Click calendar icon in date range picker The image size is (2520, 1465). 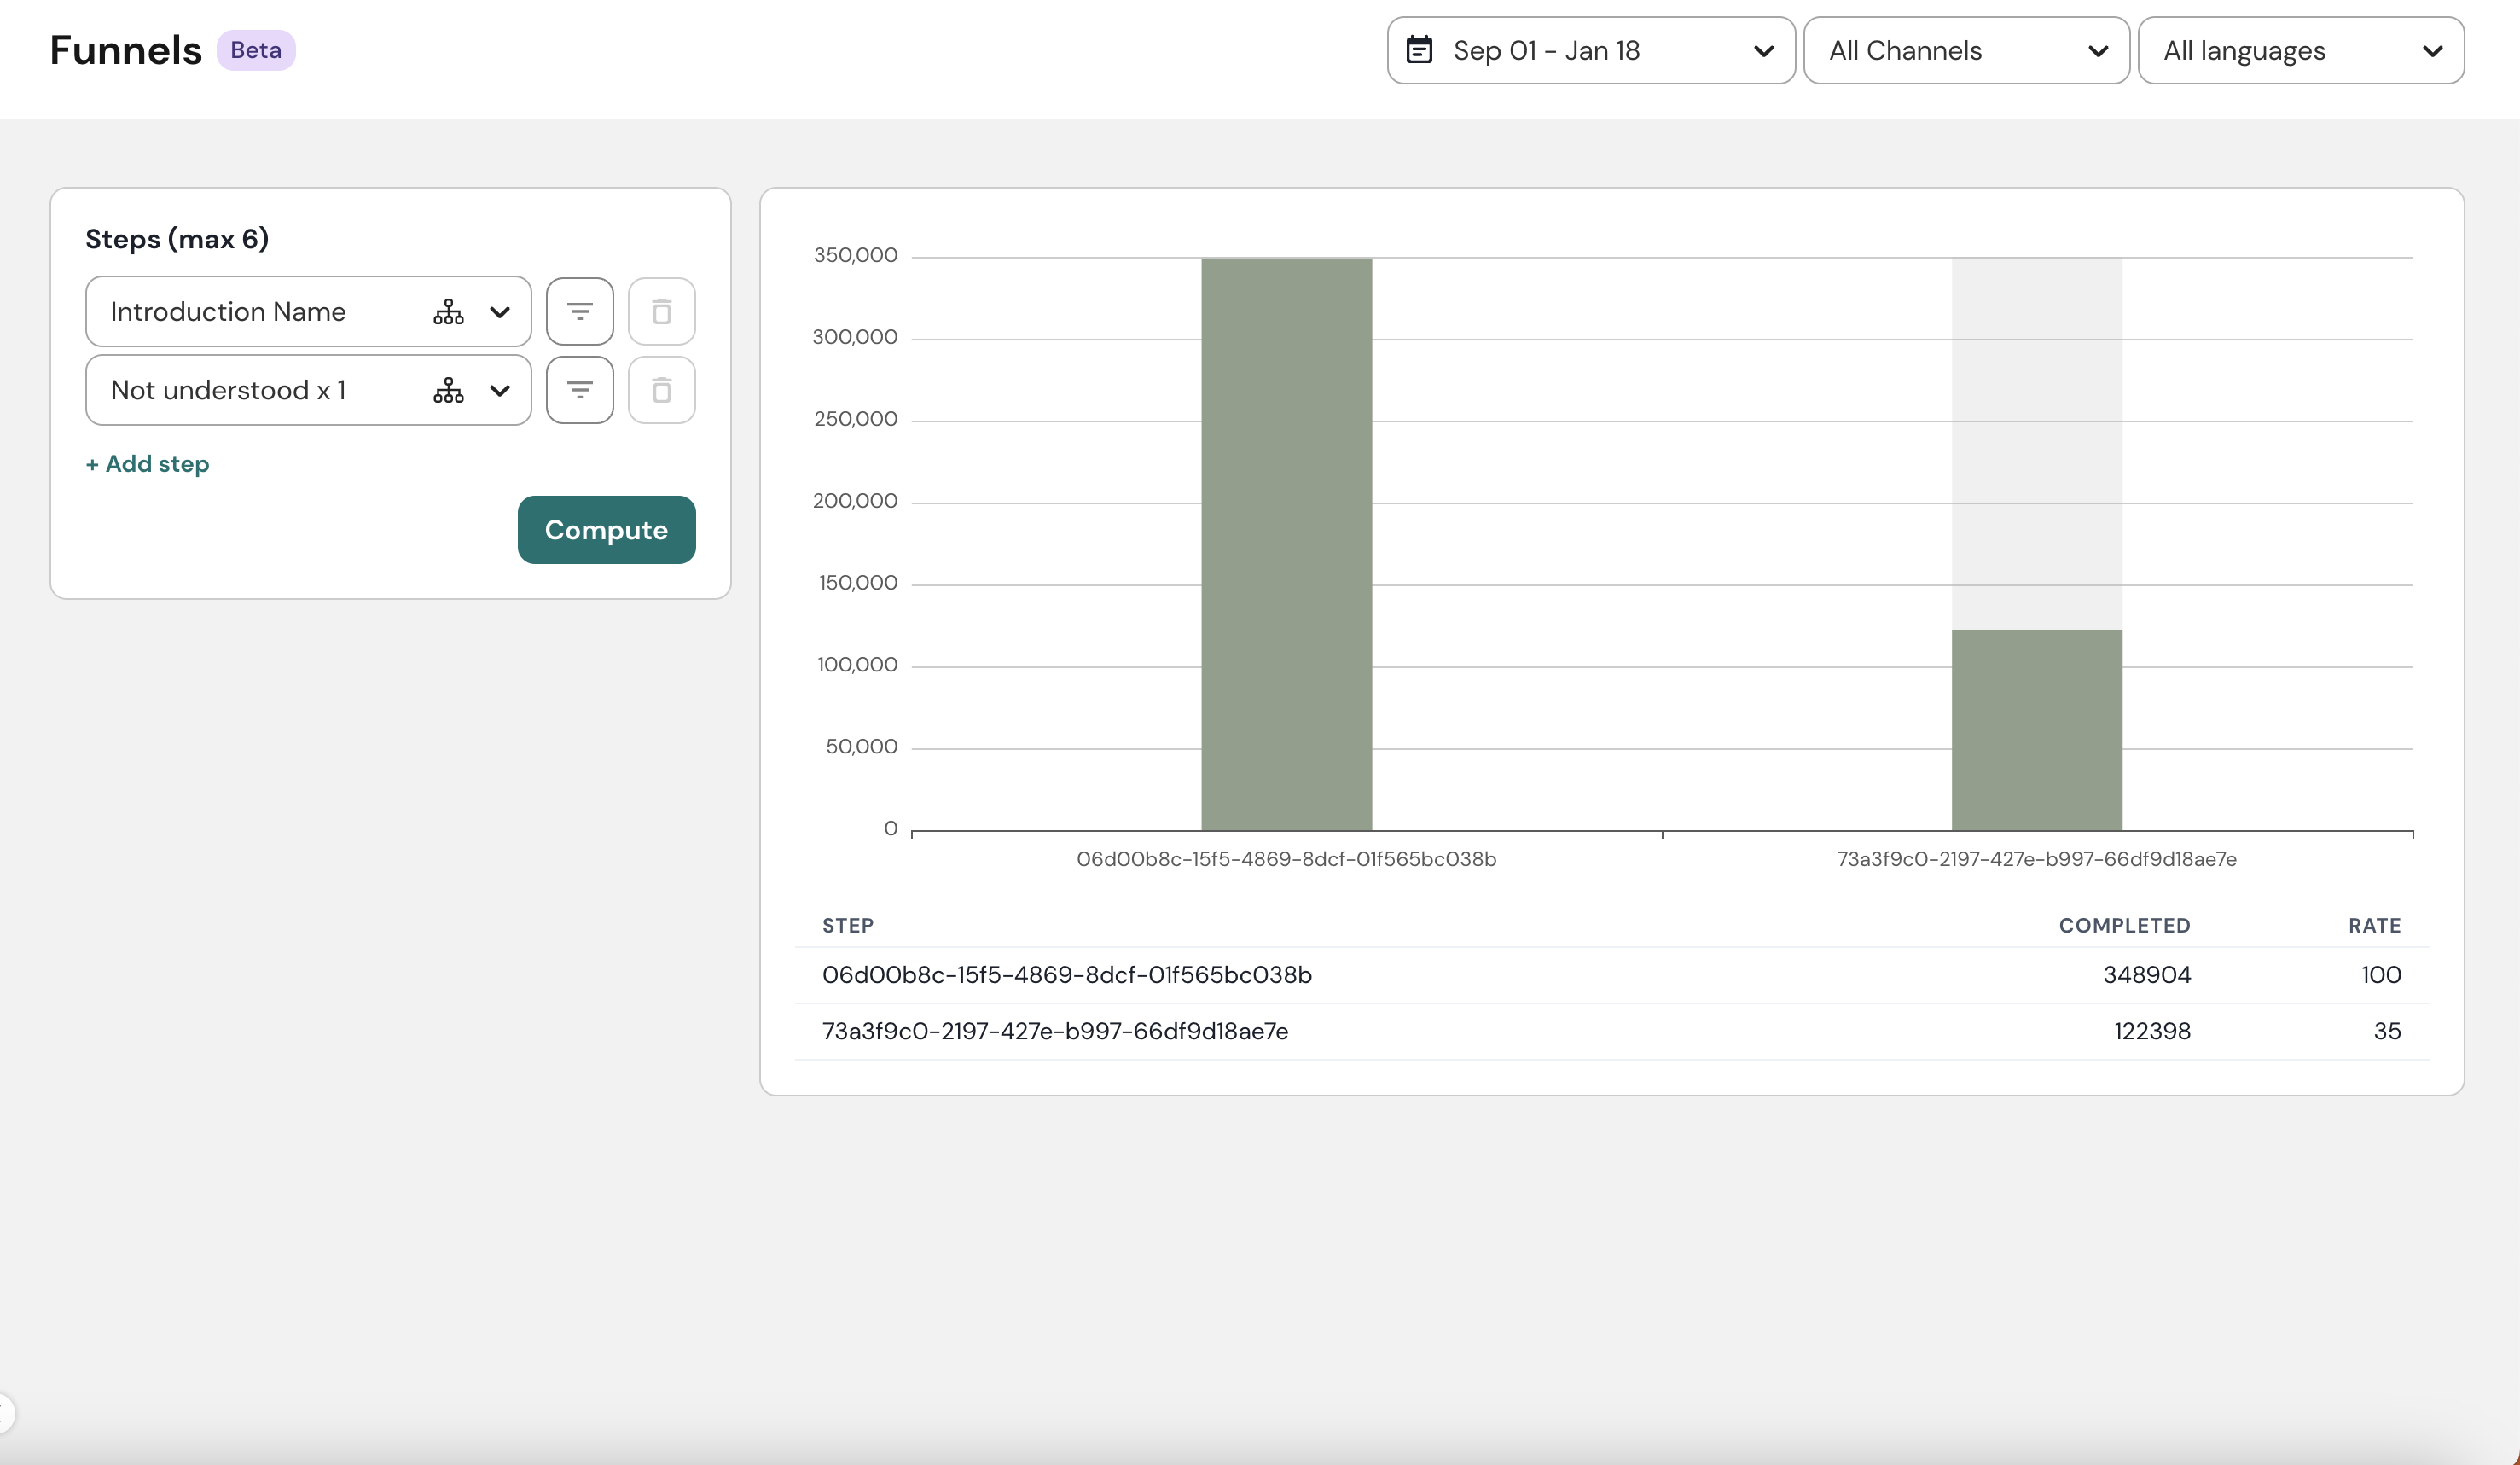(1419, 50)
